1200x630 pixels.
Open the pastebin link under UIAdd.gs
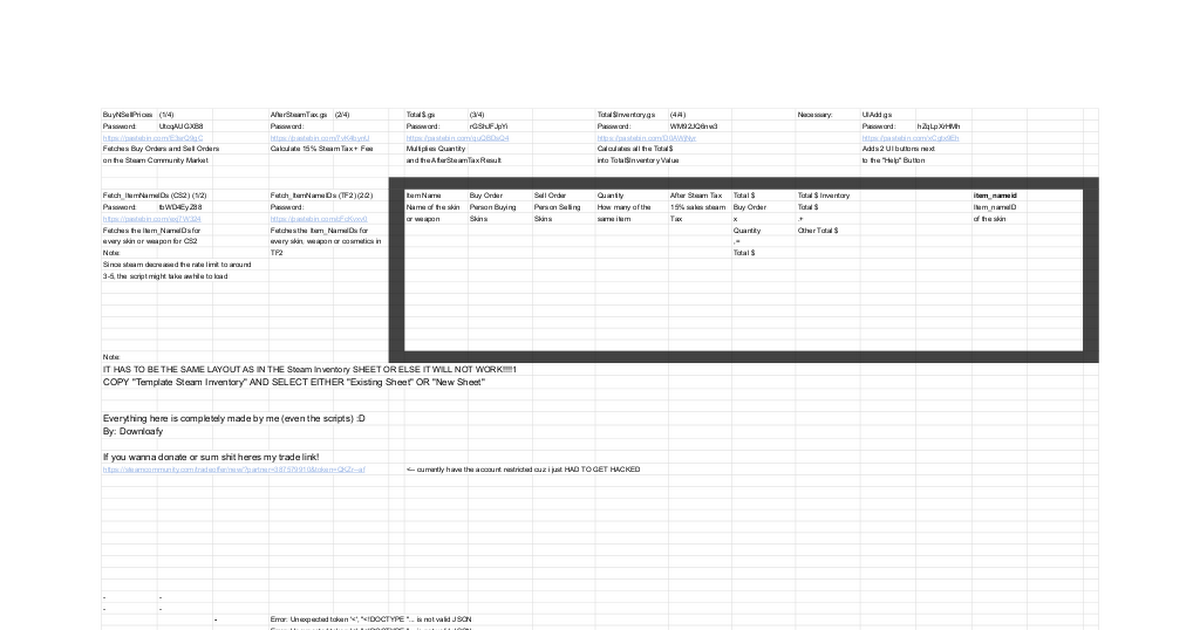pyautogui.click(x=910, y=138)
